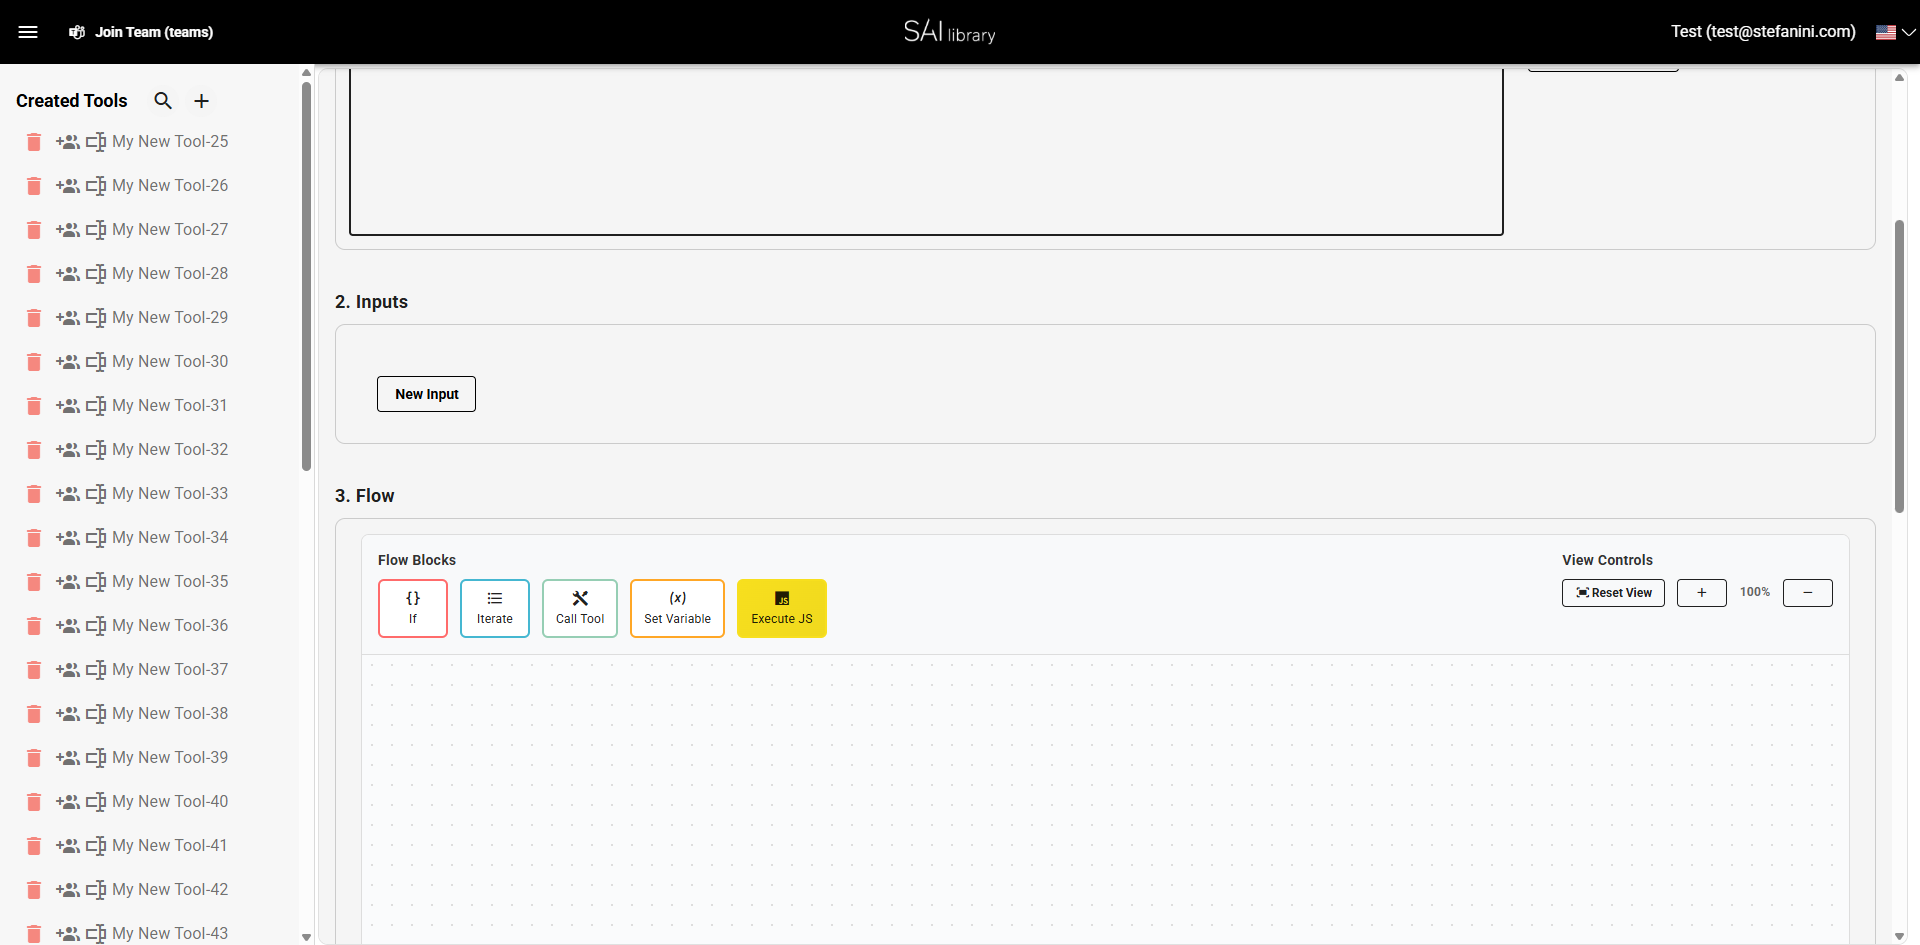The image size is (1920, 945).
Task: Click inside the large text area box
Action: coord(926,150)
